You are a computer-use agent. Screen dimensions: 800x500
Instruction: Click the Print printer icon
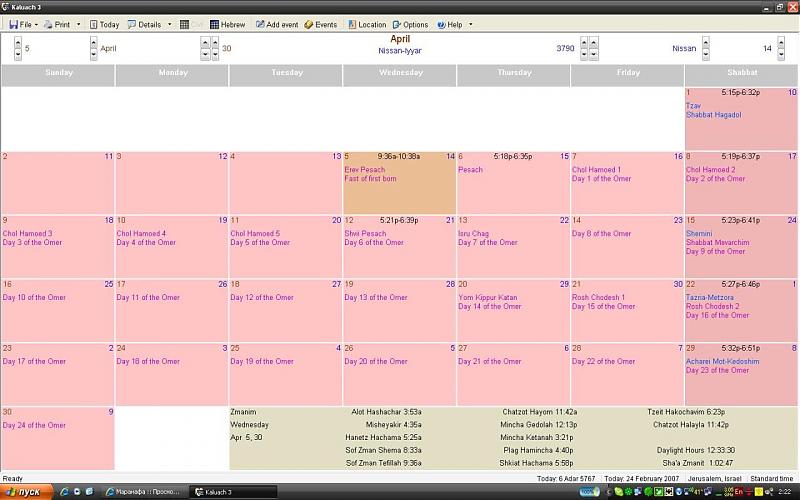pos(57,24)
